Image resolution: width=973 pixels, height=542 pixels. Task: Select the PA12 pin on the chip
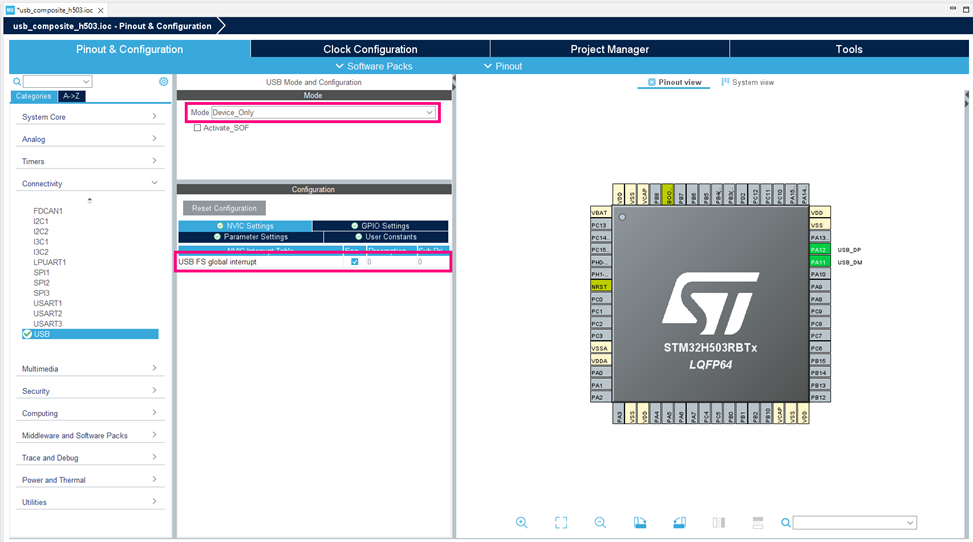pyautogui.click(x=820, y=250)
